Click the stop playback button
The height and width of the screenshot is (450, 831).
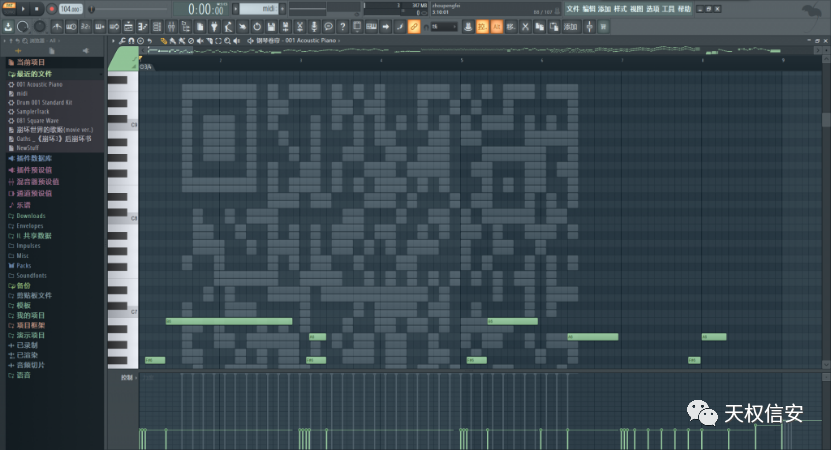[37, 9]
